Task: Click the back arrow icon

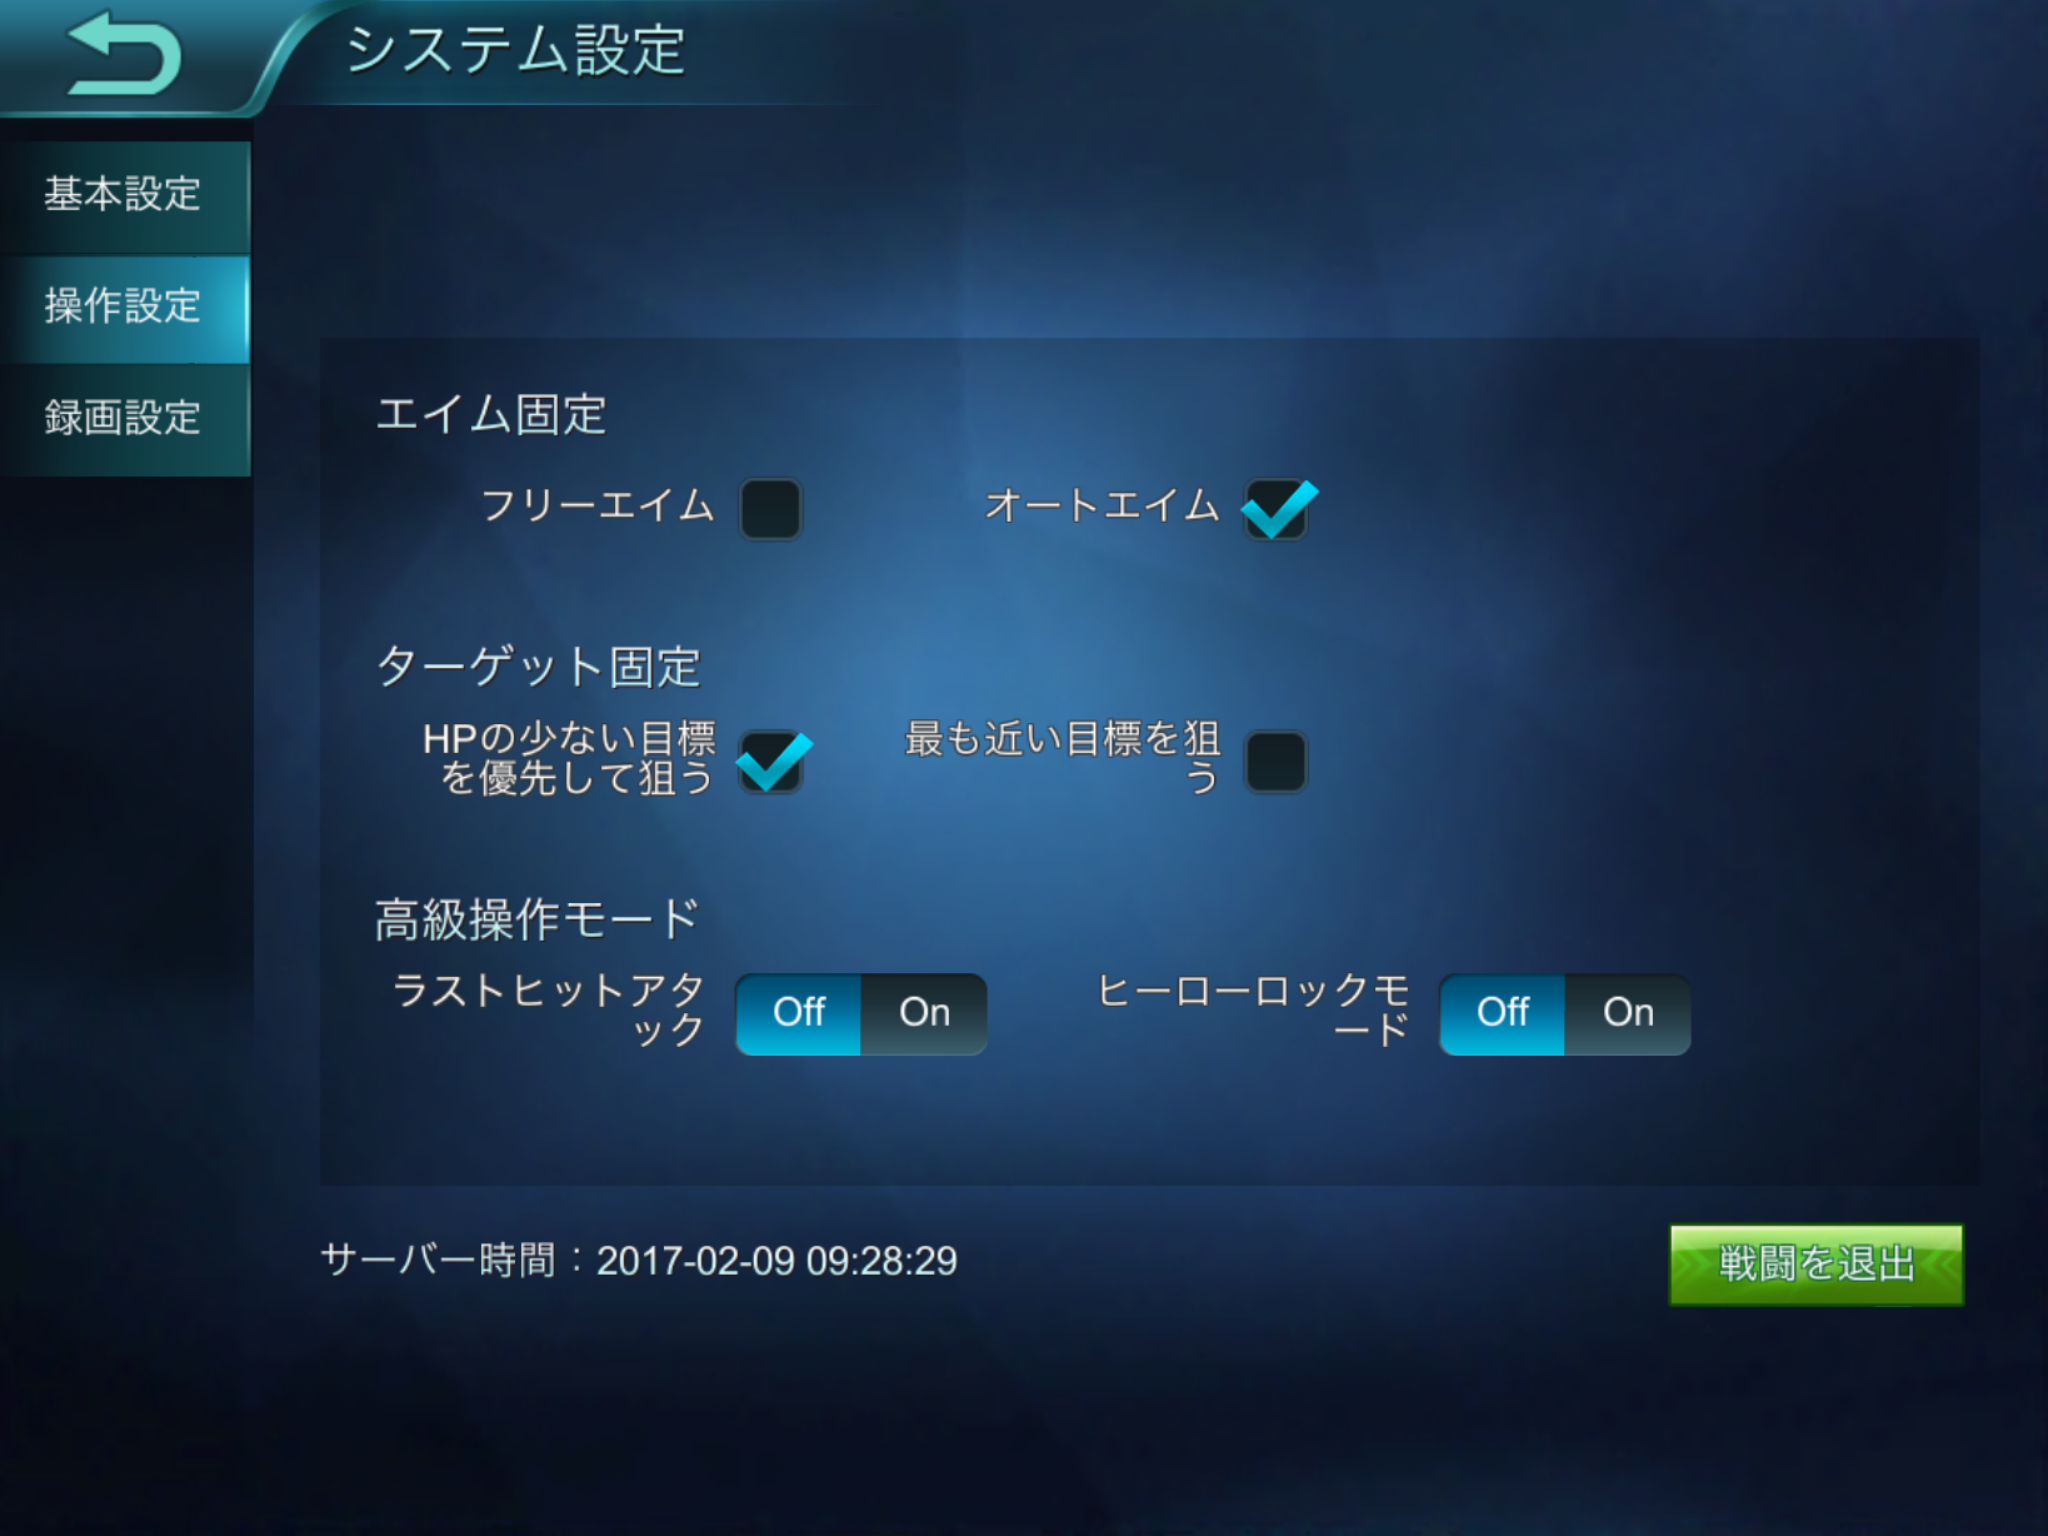Action: click(124, 54)
